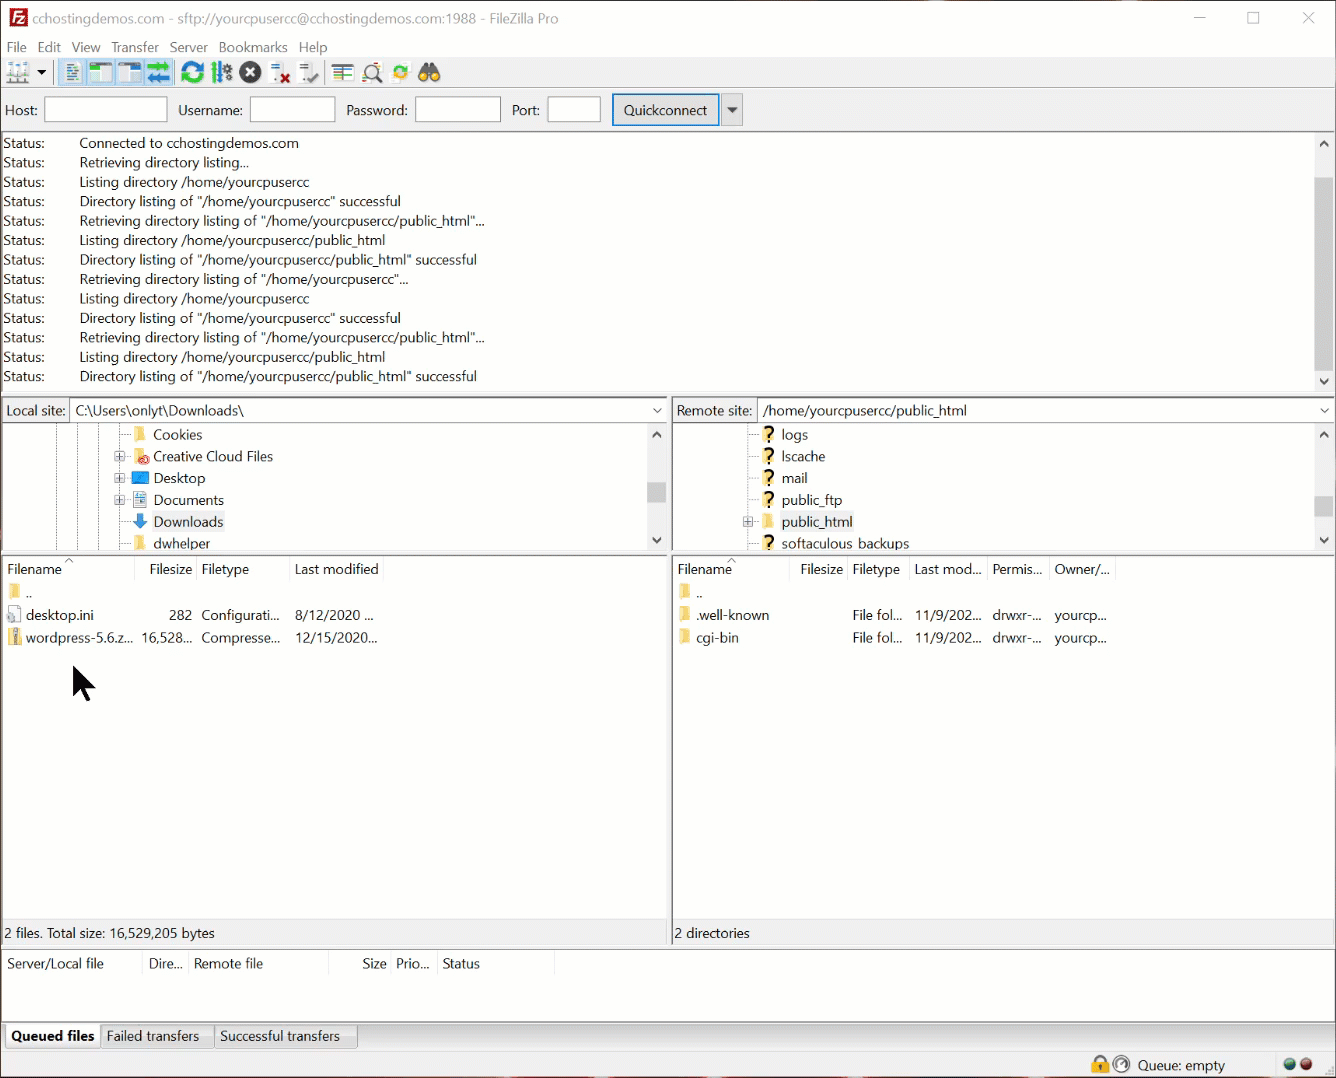Image resolution: width=1336 pixels, height=1078 pixels.
Task: Click the message log vertical scrollbar
Action: click(x=1324, y=273)
